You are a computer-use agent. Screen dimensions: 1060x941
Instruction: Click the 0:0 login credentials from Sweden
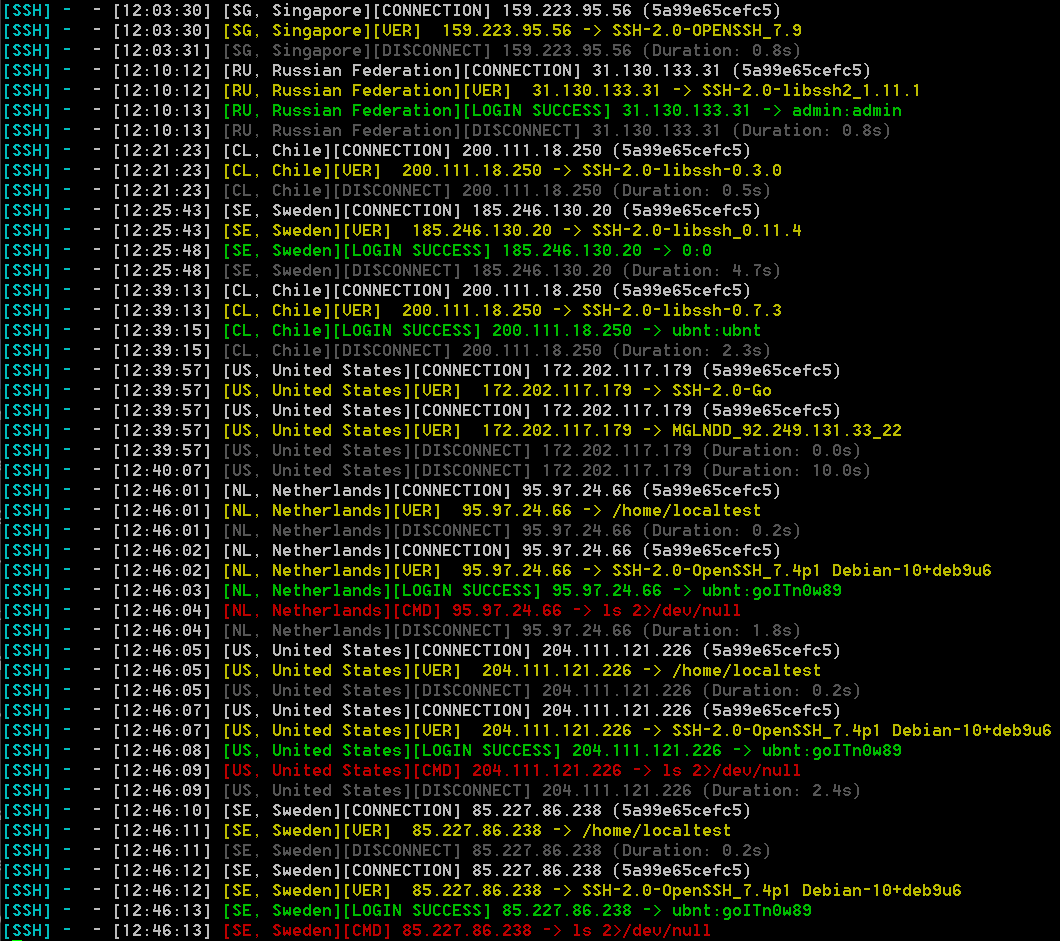pyautogui.click(x=696, y=250)
